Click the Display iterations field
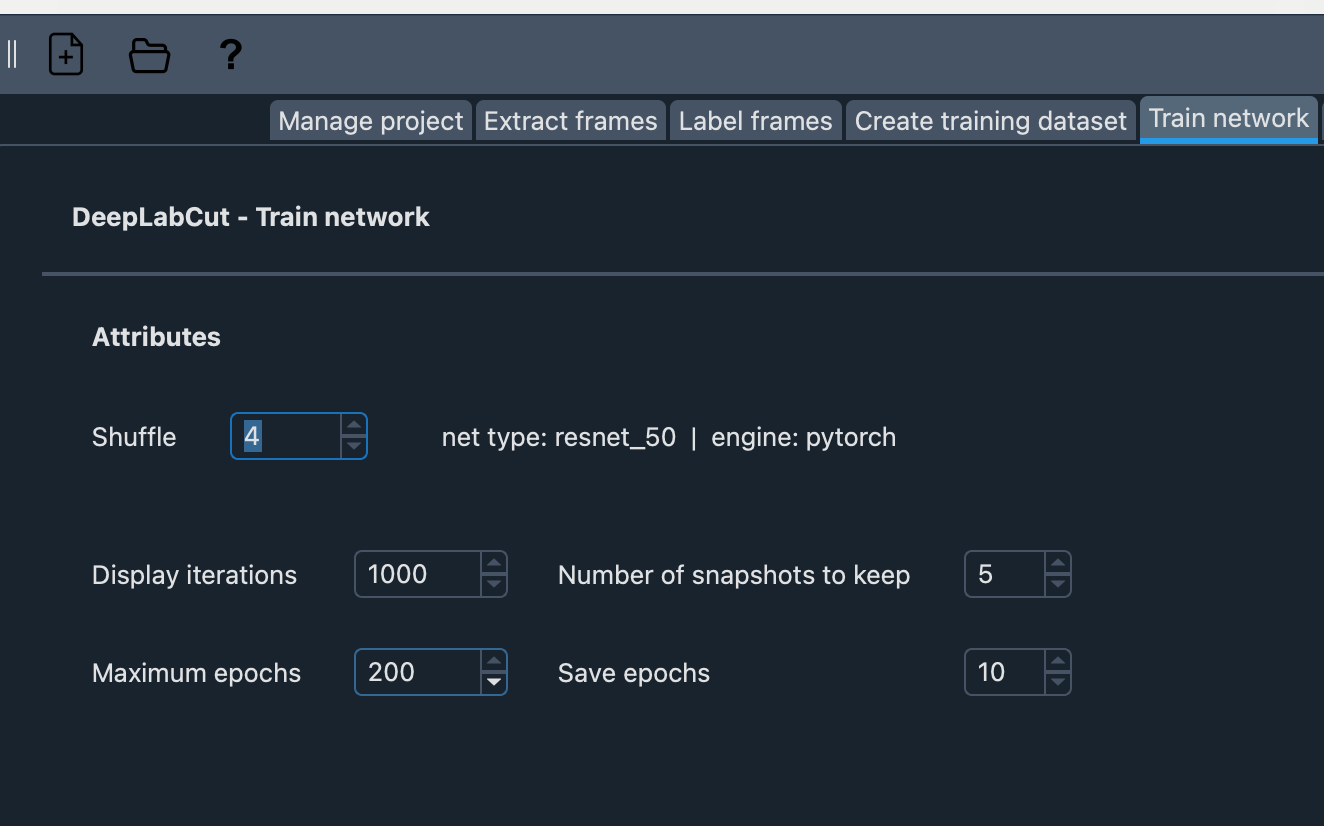 (x=418, y=574)
